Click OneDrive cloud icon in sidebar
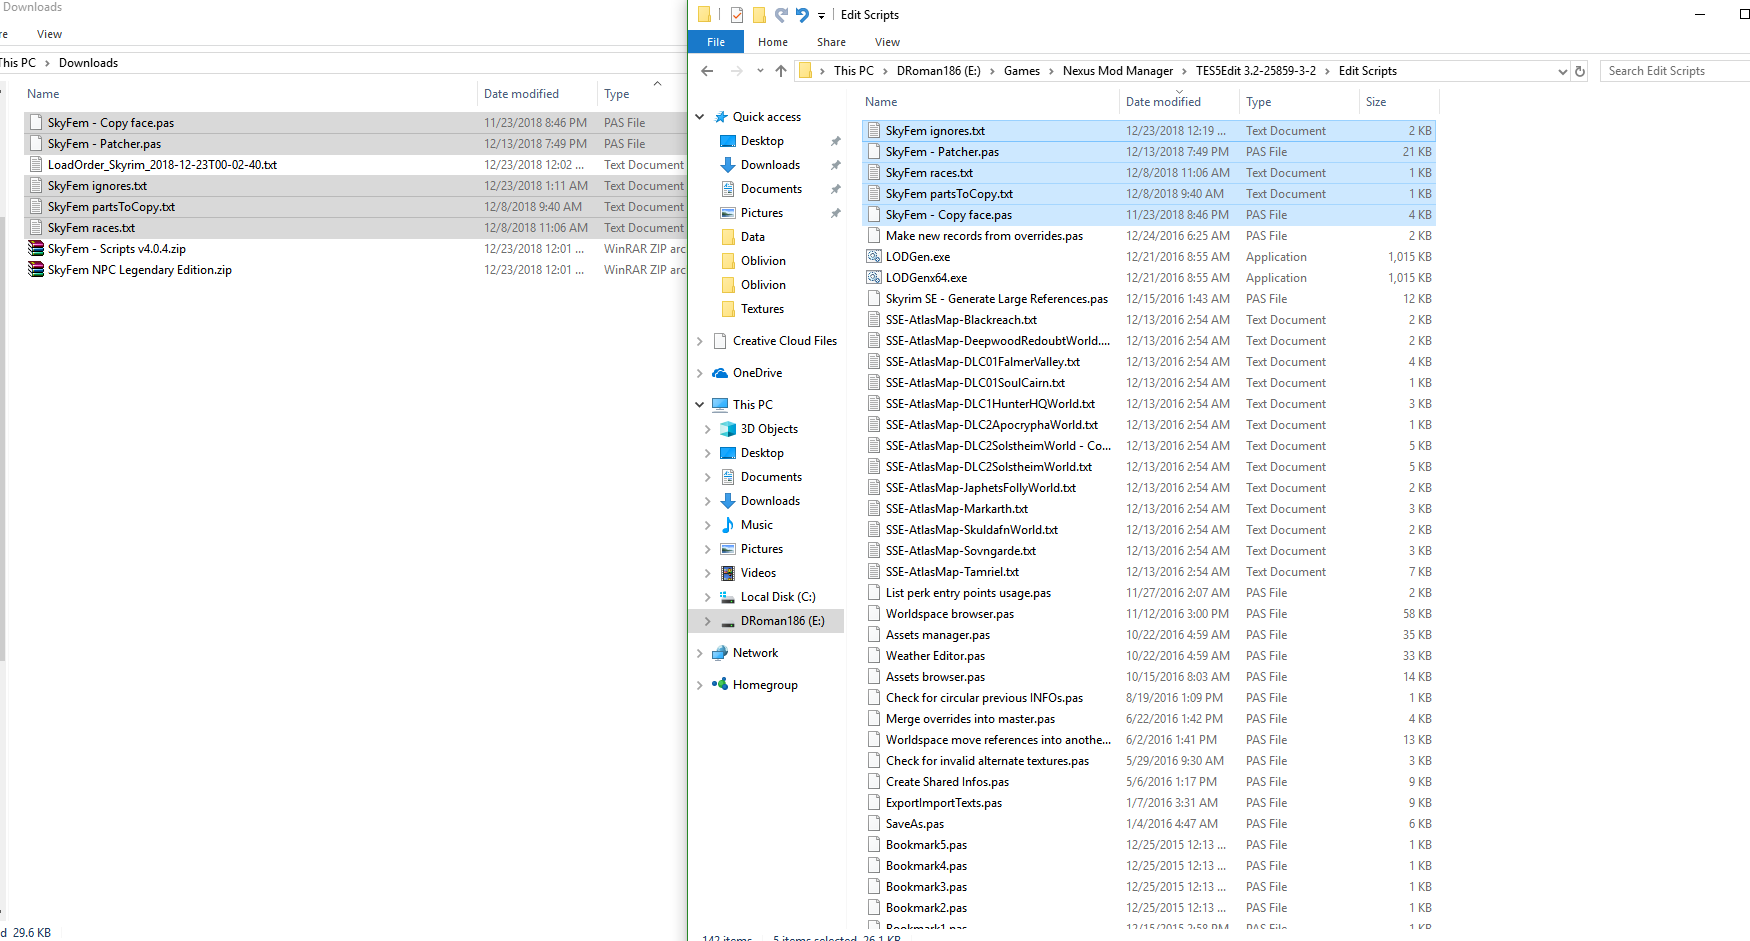The width and height of the screenshot is (1750, 941). (720, 373)
